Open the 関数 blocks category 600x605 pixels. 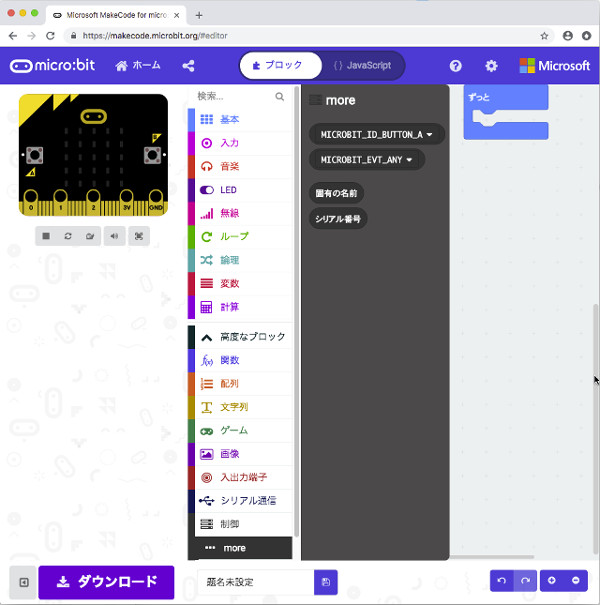pyautogui.click(x=241, y=360)
